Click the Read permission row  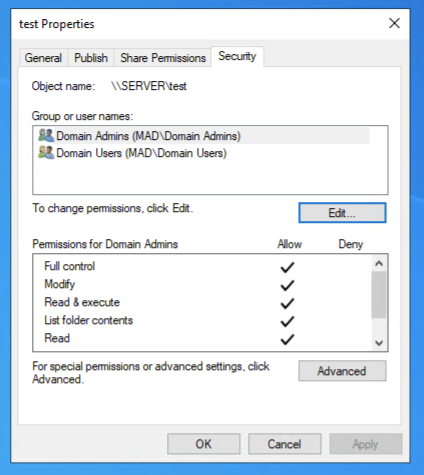click(202, 338)
